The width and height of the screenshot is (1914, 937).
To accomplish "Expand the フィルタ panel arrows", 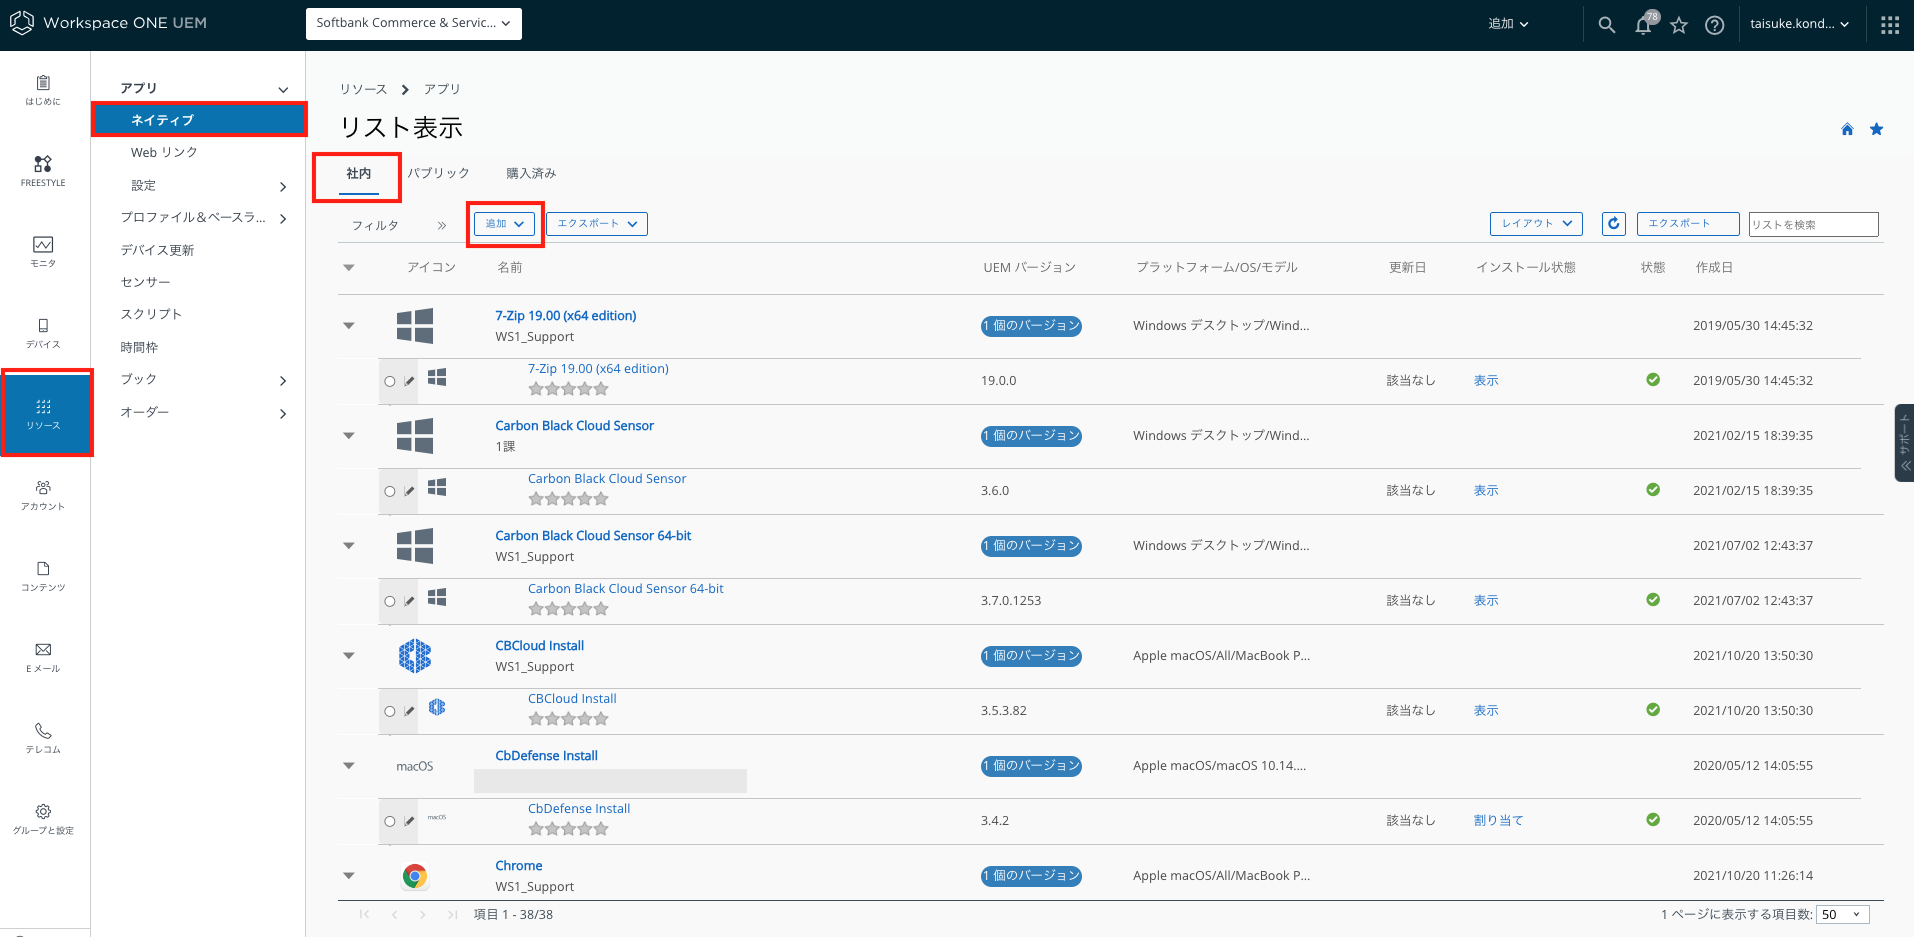I will click(441, 225).
